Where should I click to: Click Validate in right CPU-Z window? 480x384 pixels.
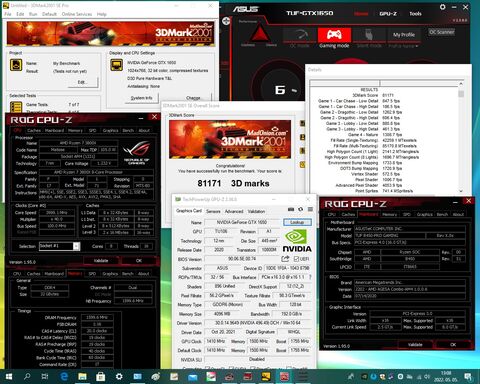click(x=415, y=345)
